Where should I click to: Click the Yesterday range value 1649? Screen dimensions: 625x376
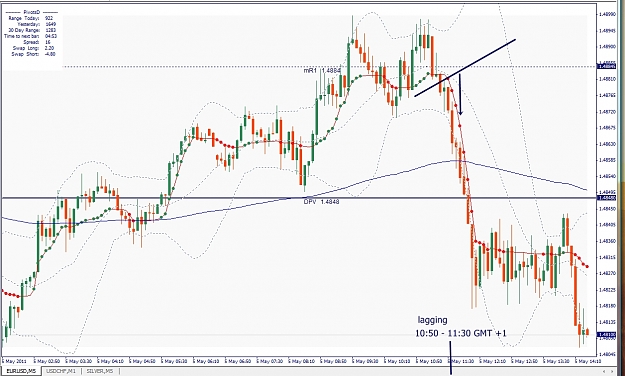coord(51,24)
